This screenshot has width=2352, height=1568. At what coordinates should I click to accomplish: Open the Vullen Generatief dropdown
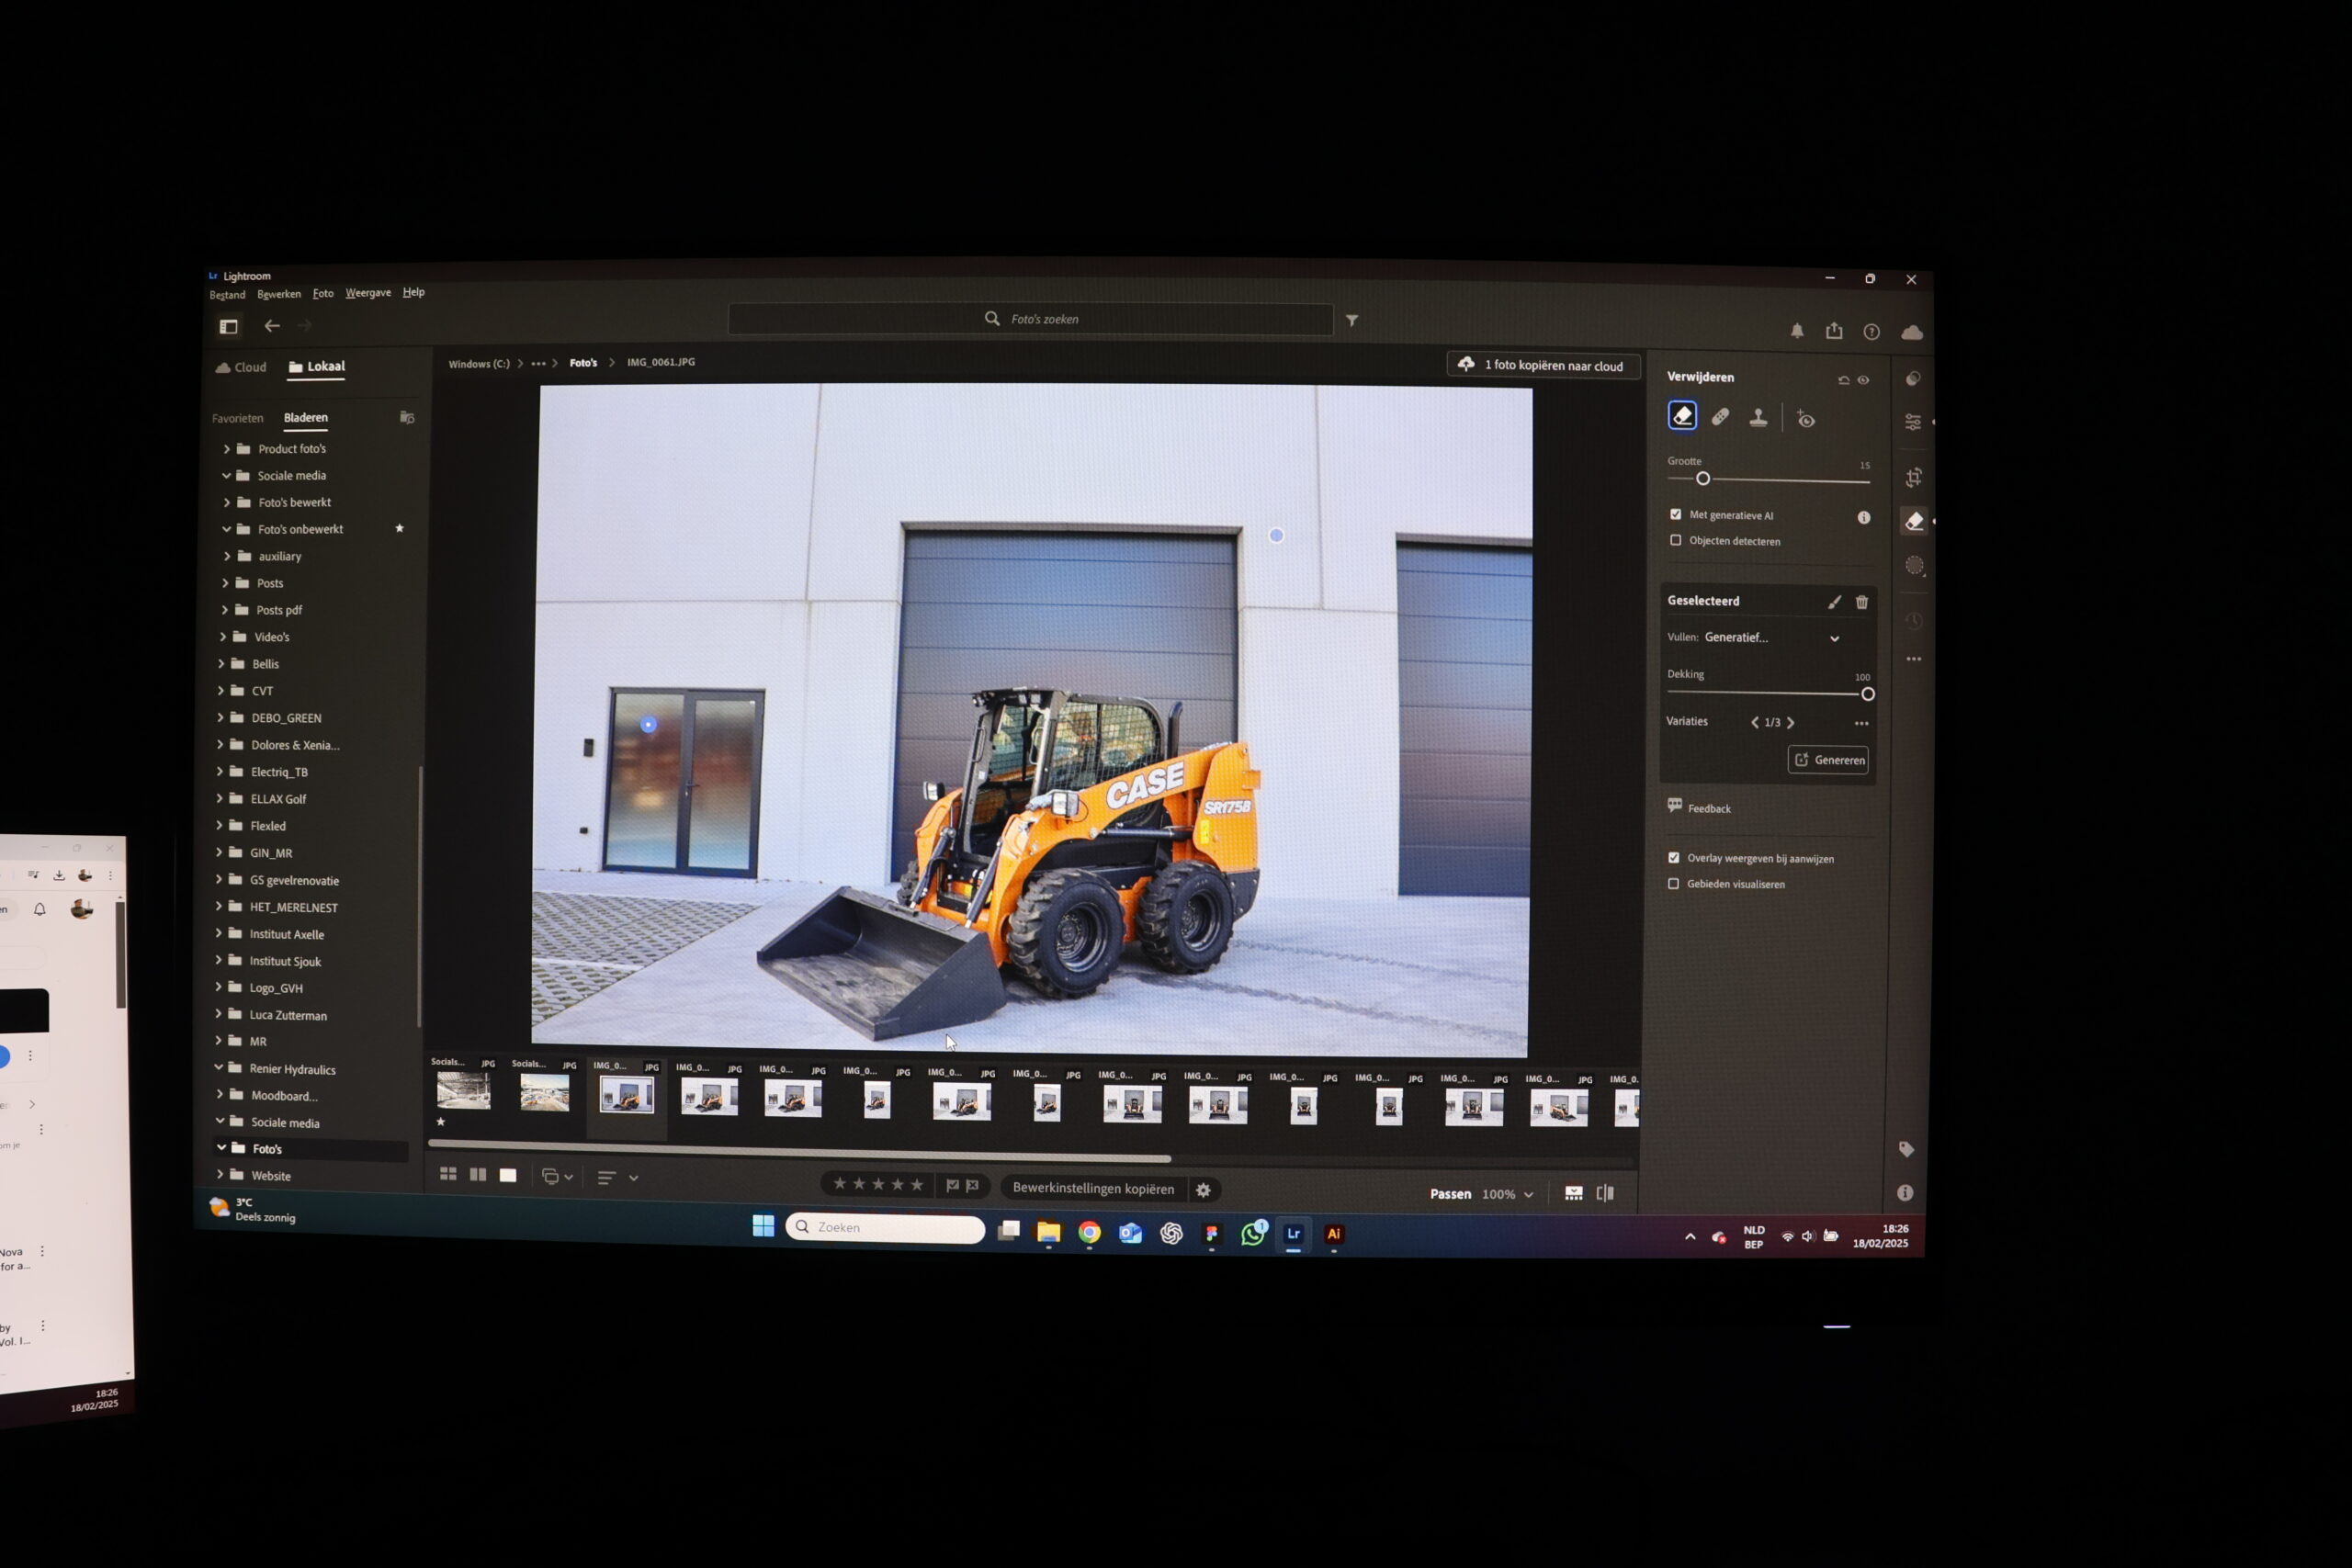(x=1834, y=638)
